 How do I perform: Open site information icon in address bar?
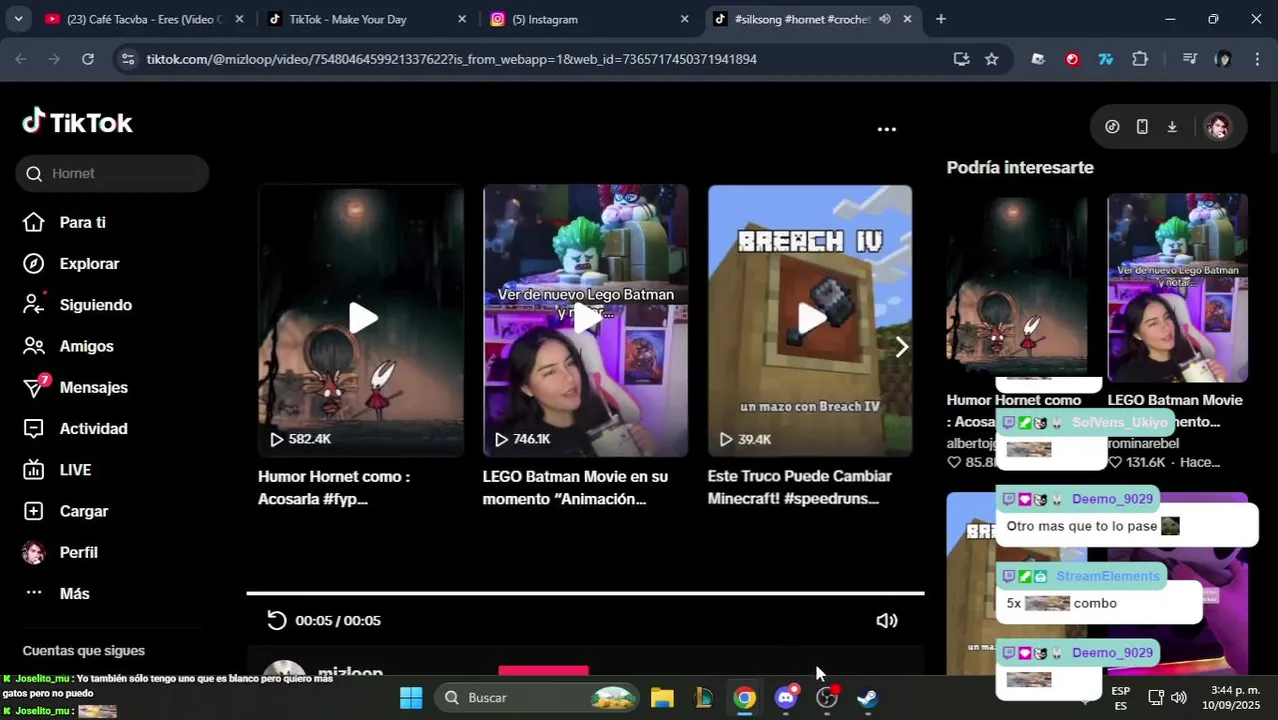tap(127, 59)
